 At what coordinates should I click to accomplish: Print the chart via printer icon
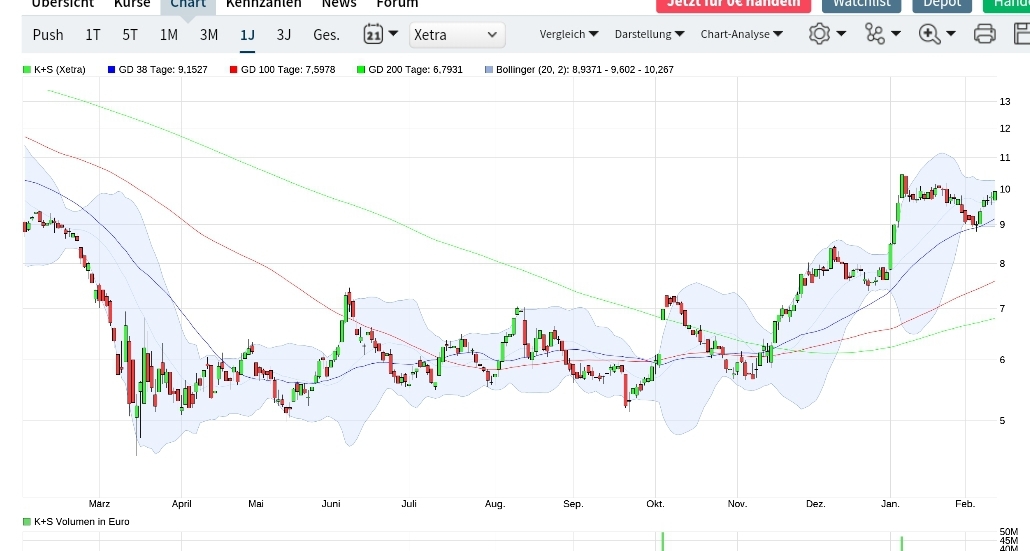coord(984,33)
